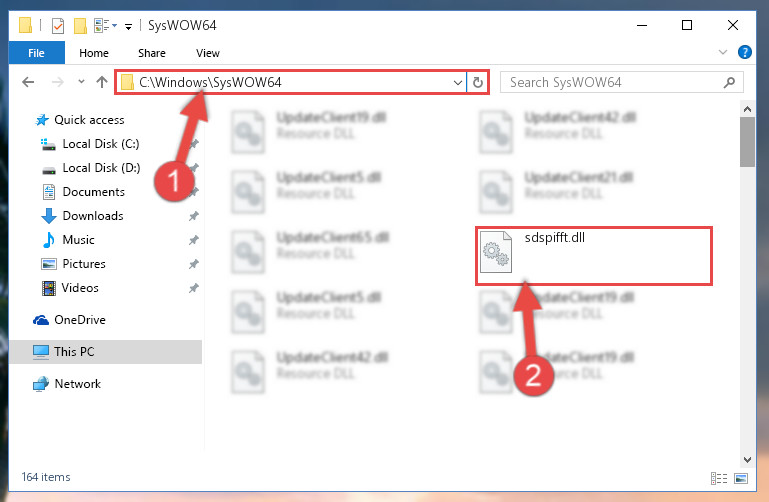Refresh the SysWOW64 folder view
Screen dimensions: 769x502
(x=478, y=82)
